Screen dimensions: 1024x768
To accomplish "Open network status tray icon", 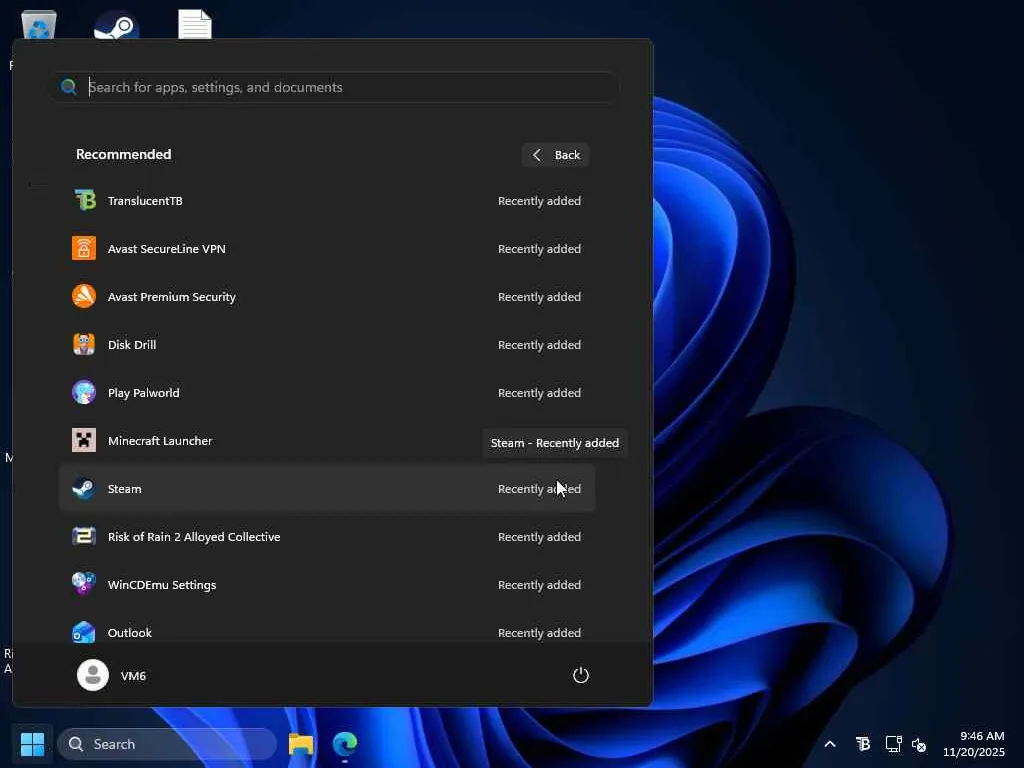I will (x=893, y=744).
